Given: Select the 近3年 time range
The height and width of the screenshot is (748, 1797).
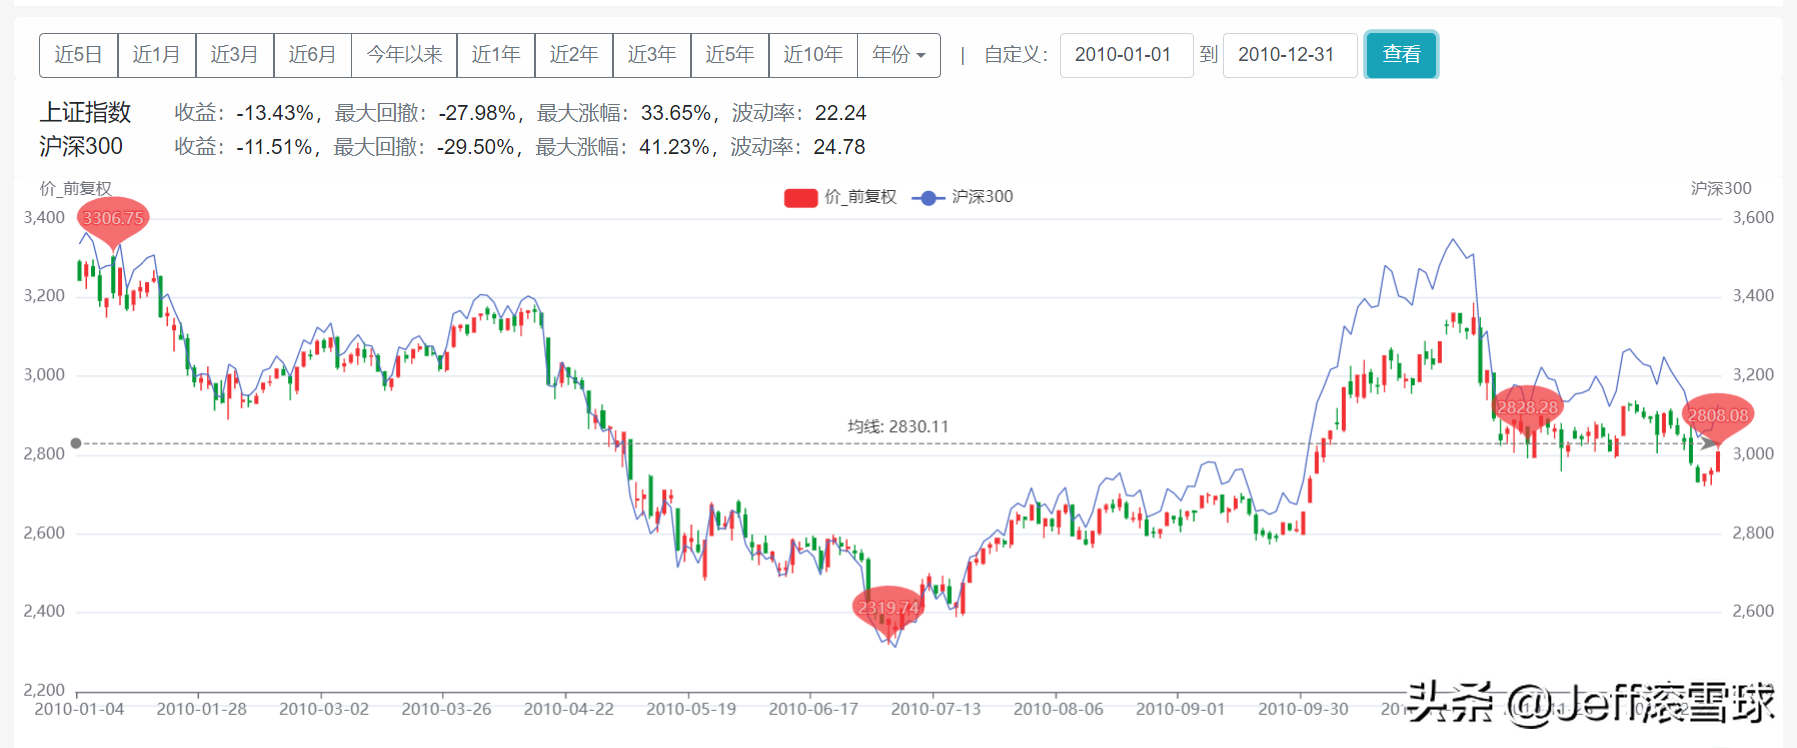Looking at the screenshot, I should pyautogui.click(x=651, y=55).
